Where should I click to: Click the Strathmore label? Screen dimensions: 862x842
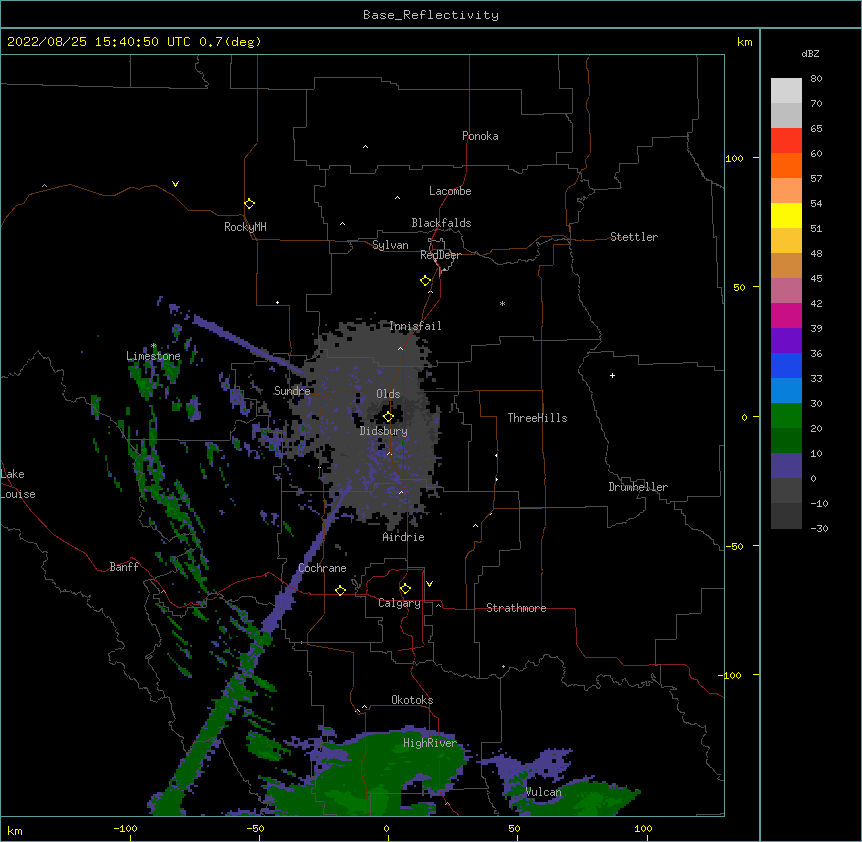pos(516,608)
